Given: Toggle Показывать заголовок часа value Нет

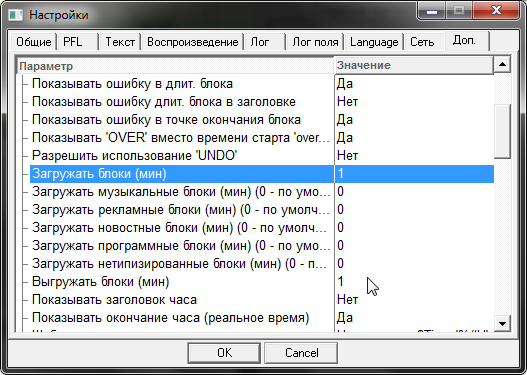Looking at the screenshot, I should [414, 300].
